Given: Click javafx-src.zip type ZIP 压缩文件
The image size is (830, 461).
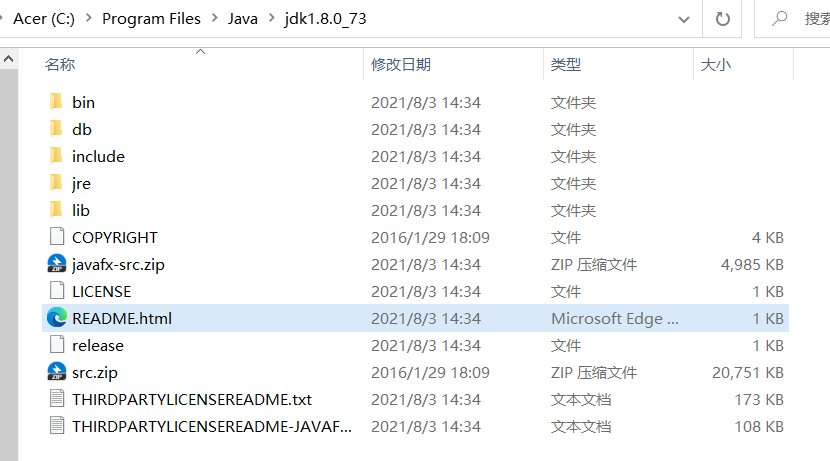Looking at the screenshot, I should click(594, 264).
